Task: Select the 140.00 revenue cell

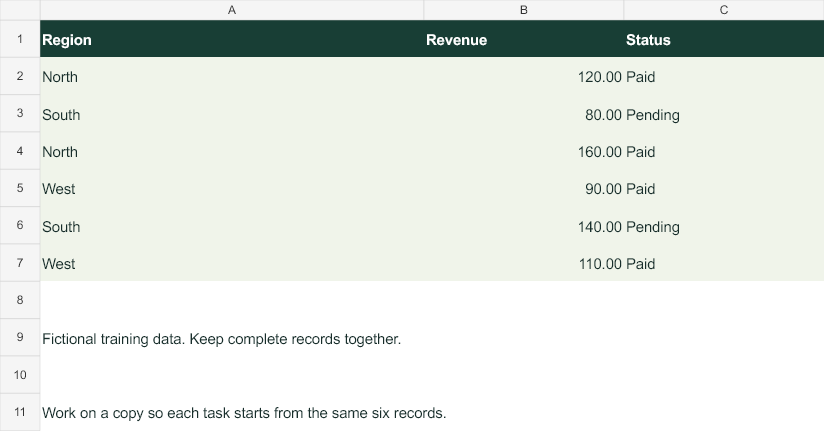Action: pyautogui.click(x=523, y=225)
